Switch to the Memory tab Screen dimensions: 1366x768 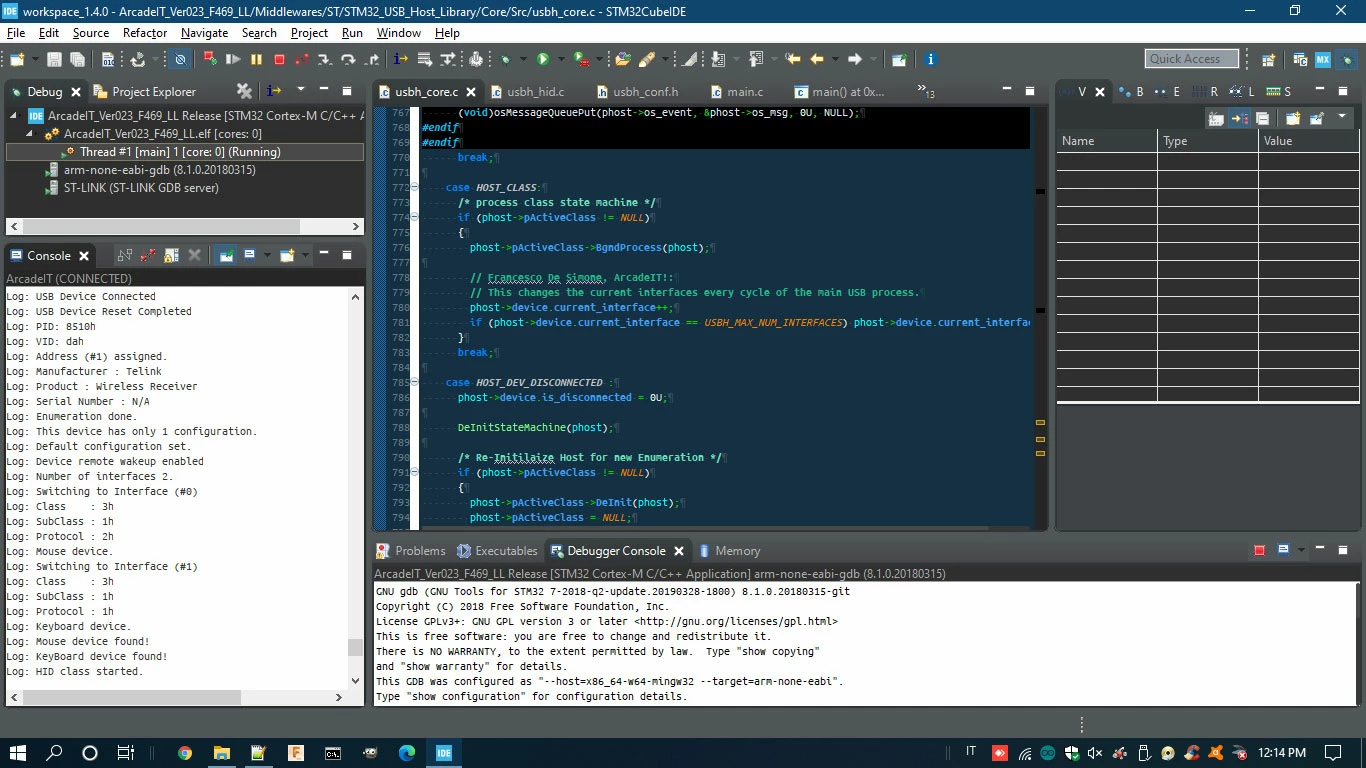729,551
